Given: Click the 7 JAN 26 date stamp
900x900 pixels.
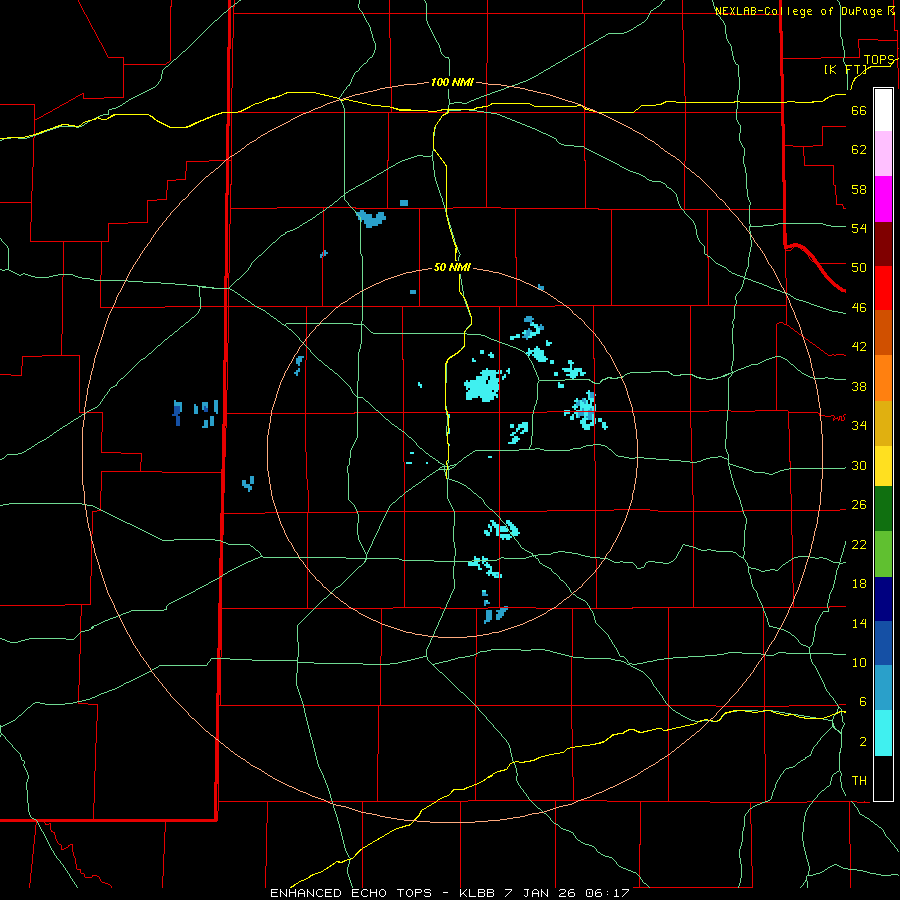Looking at the screenshot, I should (542, 893).
